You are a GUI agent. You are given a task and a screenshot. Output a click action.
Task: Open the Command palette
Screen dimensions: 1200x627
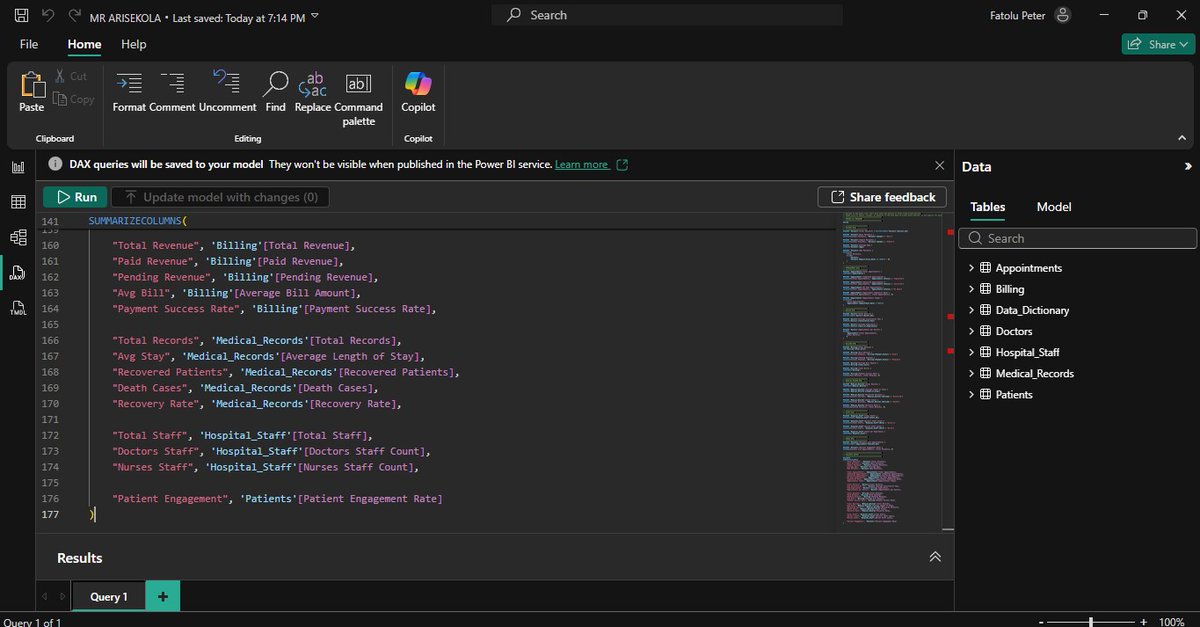pyautogui.click(x=358, y=99)
